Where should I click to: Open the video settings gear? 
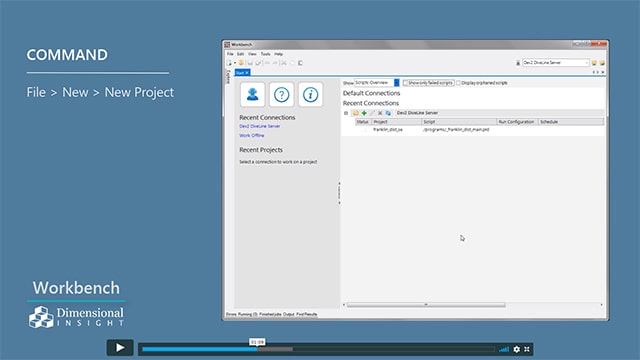[517, 349]
